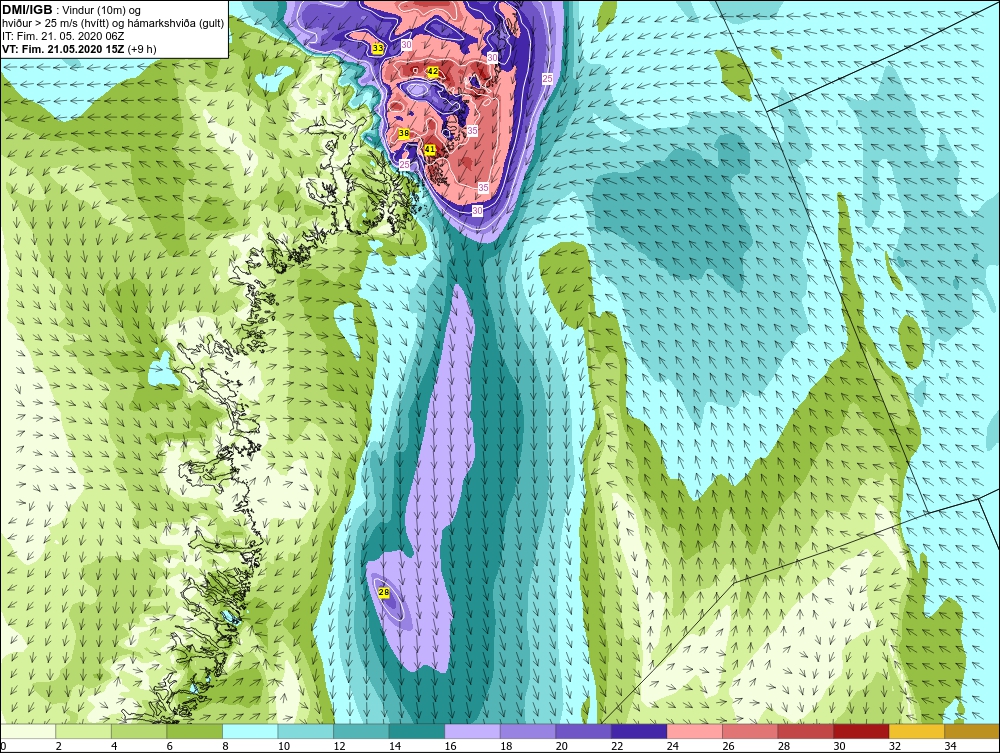Viewport: 1000px width, 753px height.
Task: Select the 30–32 m/s dark red legend swatch
Action: [x=860, y=731]
